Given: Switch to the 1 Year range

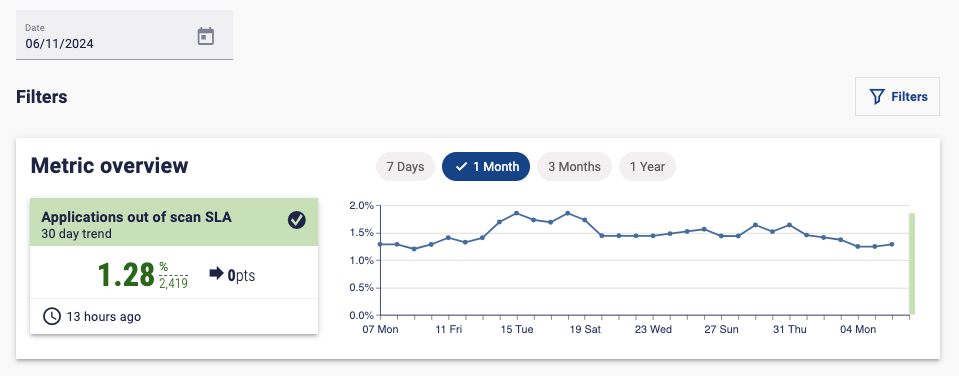Looking at the screenshot, I should [647, 166].
